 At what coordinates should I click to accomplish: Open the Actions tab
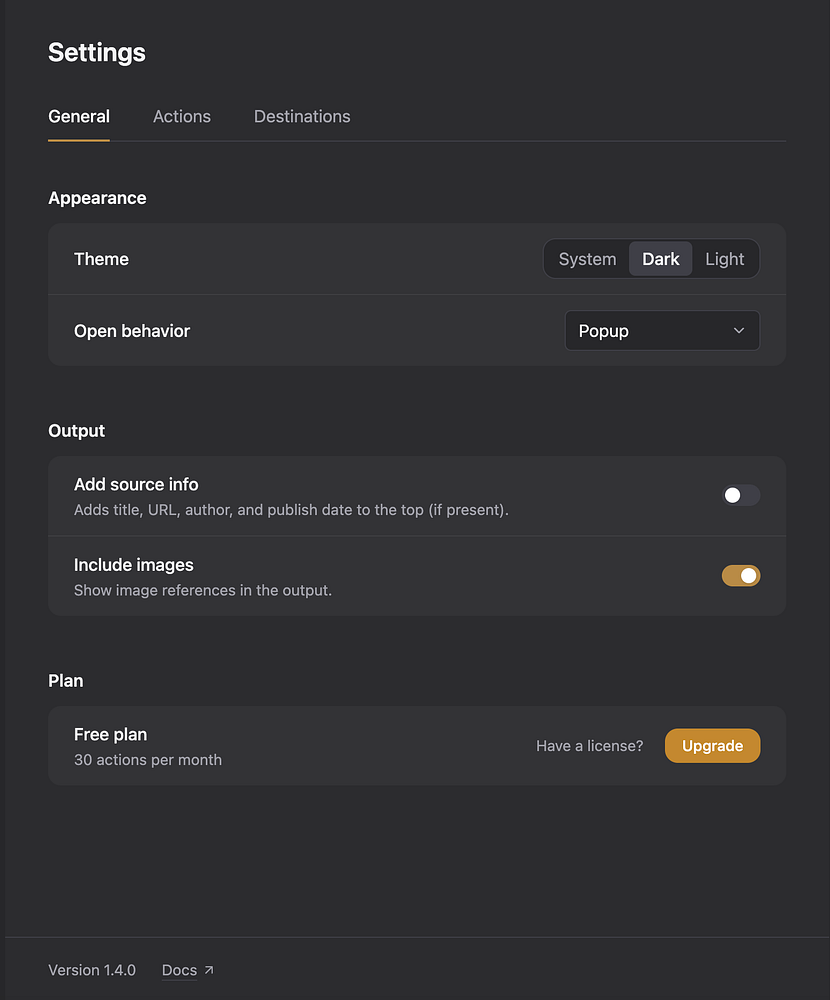(182, 117)
